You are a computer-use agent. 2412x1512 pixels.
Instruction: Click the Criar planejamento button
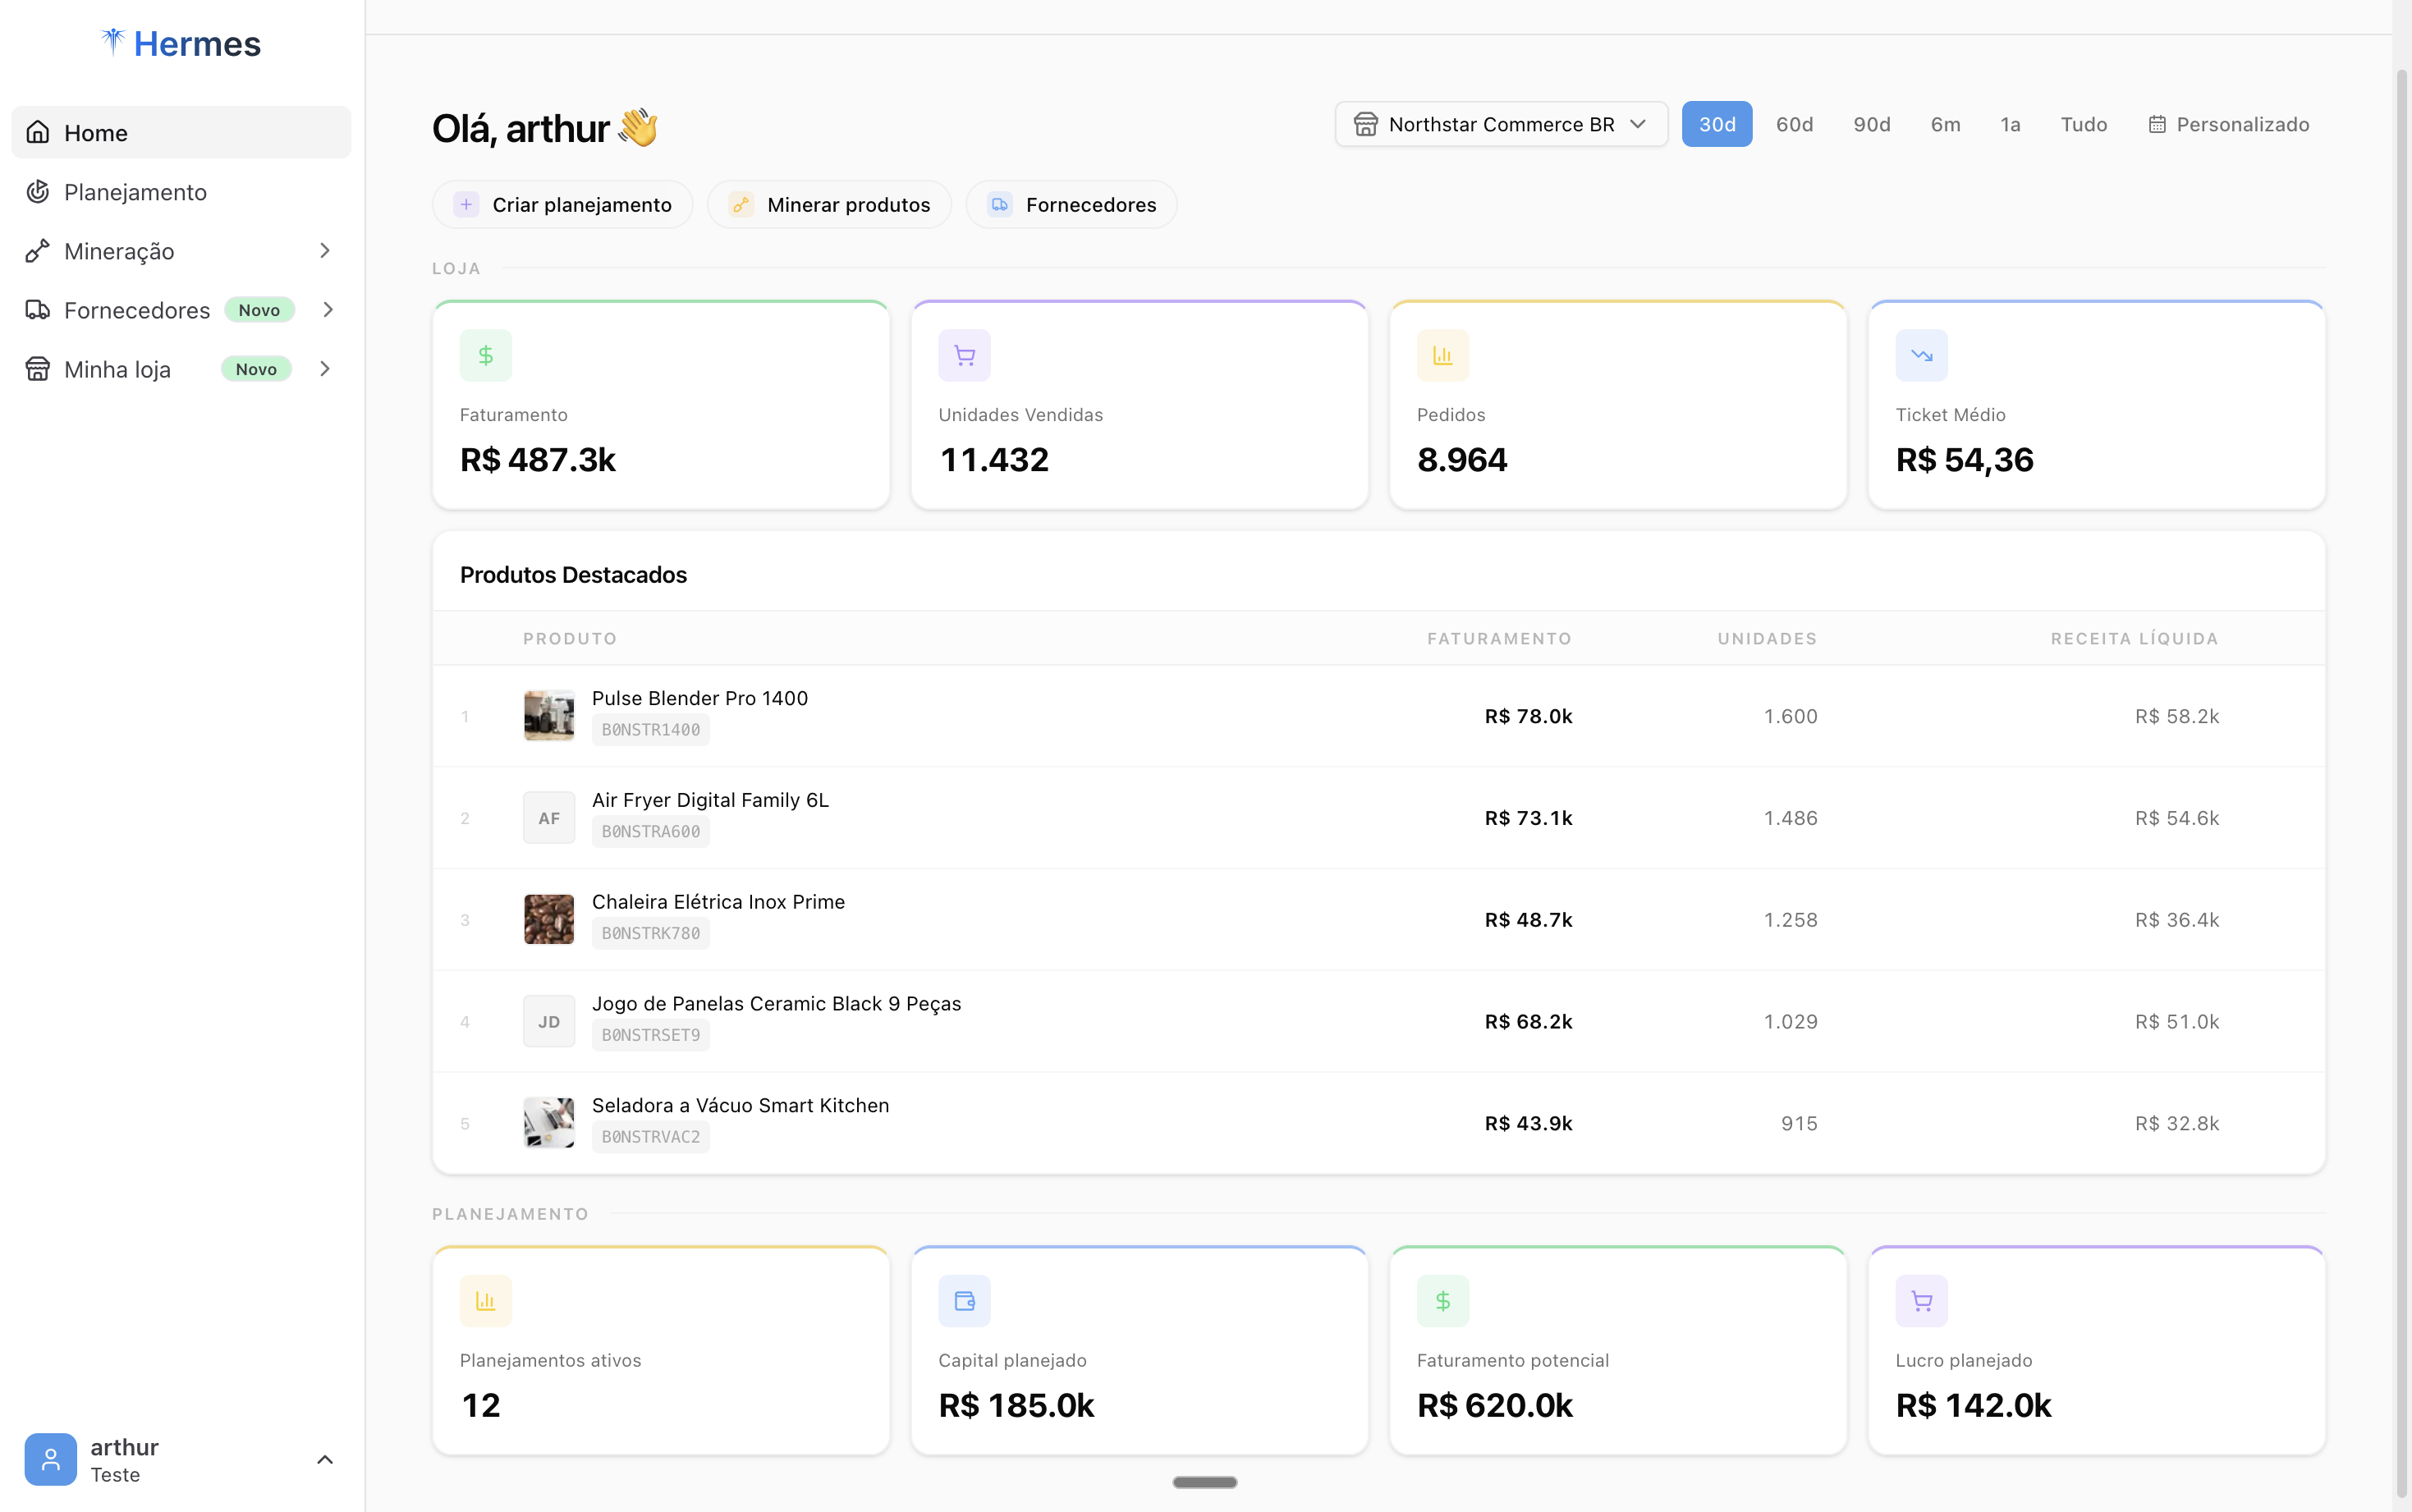(562, 204)
